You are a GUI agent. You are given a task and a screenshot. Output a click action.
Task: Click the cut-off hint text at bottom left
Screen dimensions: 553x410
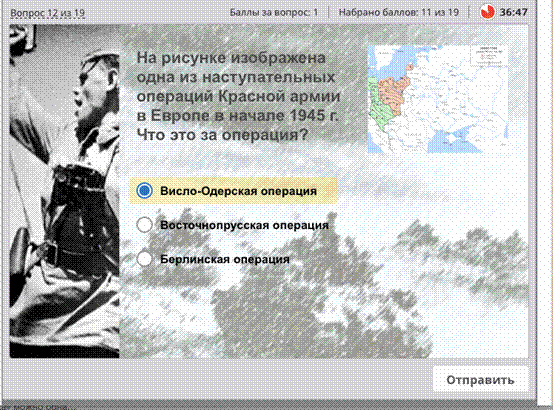click(35, 407)
